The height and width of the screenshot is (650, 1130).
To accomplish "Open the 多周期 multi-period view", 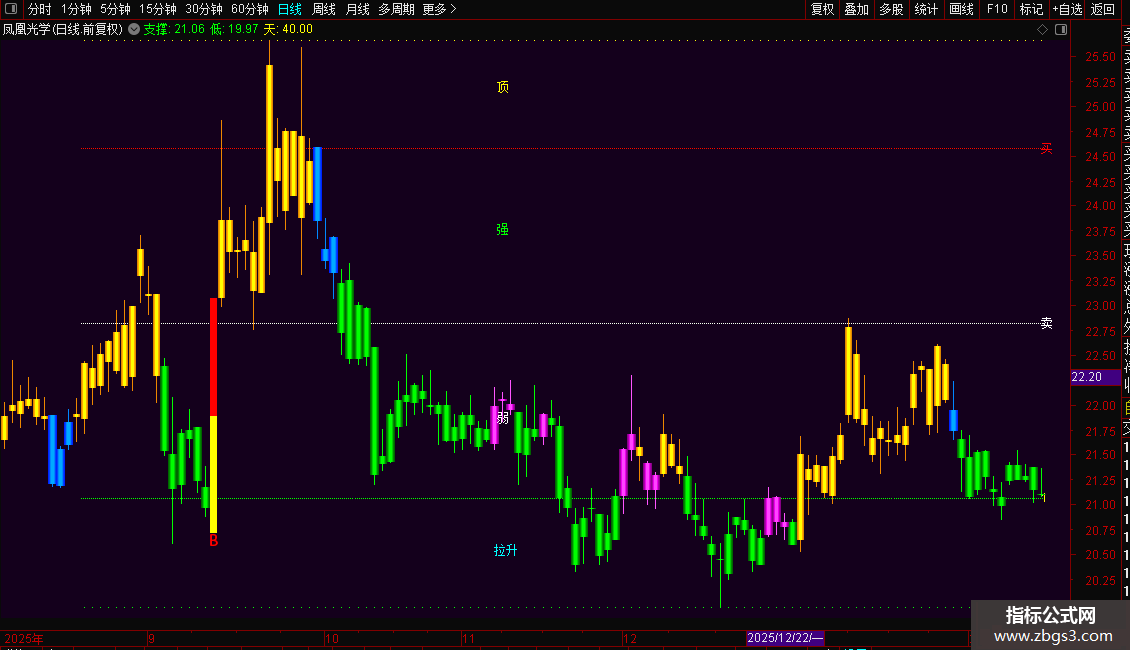I will [396, 9].
